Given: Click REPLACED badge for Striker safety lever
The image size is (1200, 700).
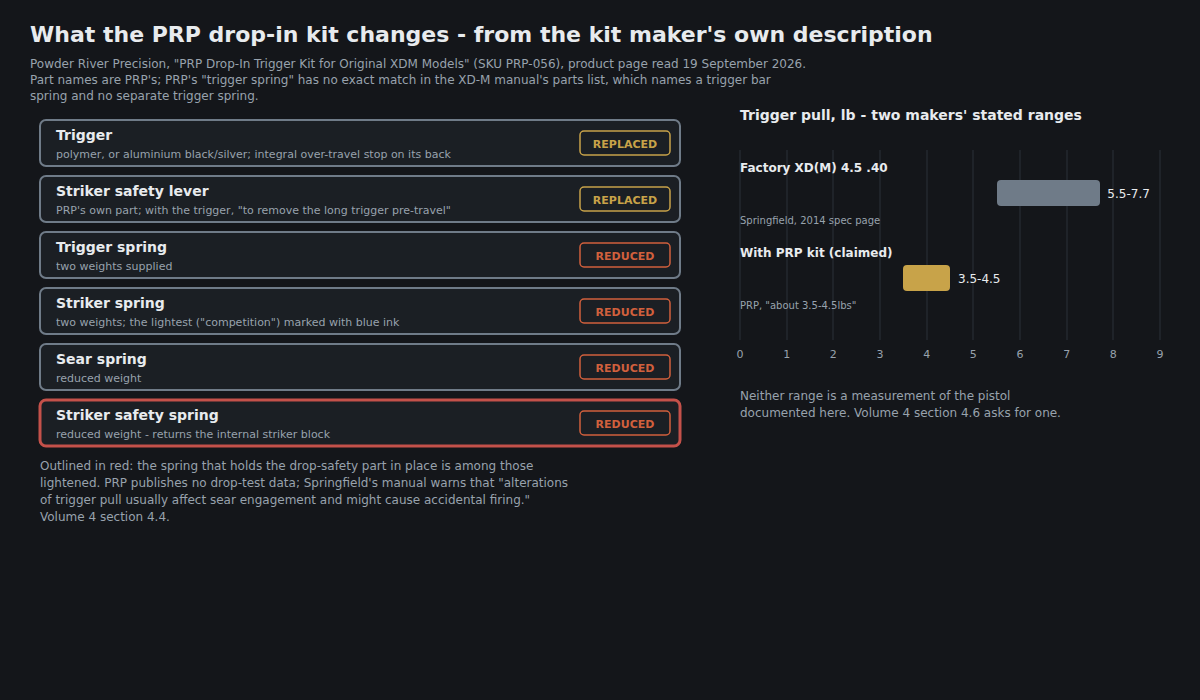Looking at the screenshot, I should pyautogui.click(x=625, y=199).
